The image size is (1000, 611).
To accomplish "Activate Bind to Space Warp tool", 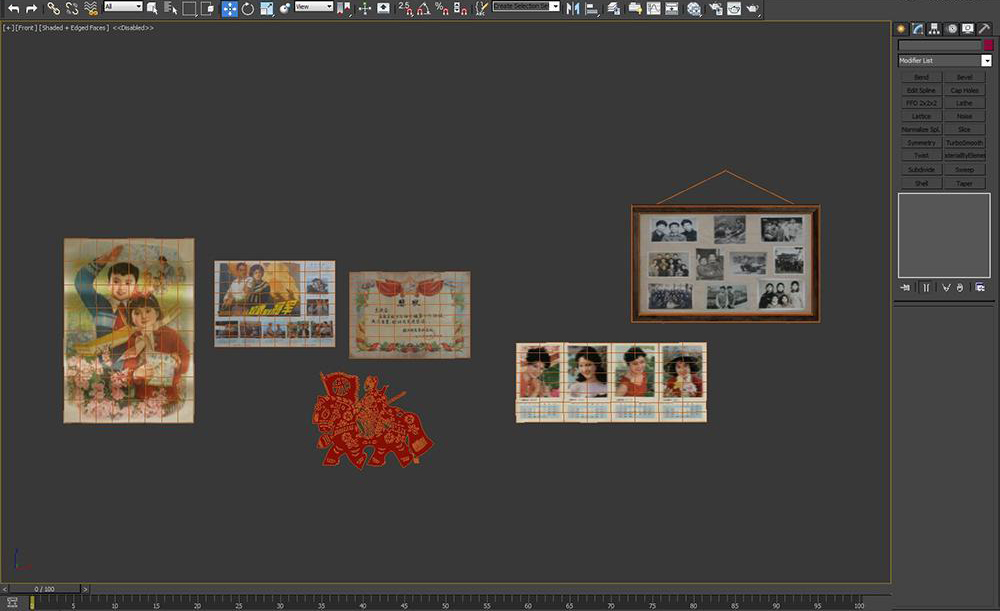I will (91, 8).
